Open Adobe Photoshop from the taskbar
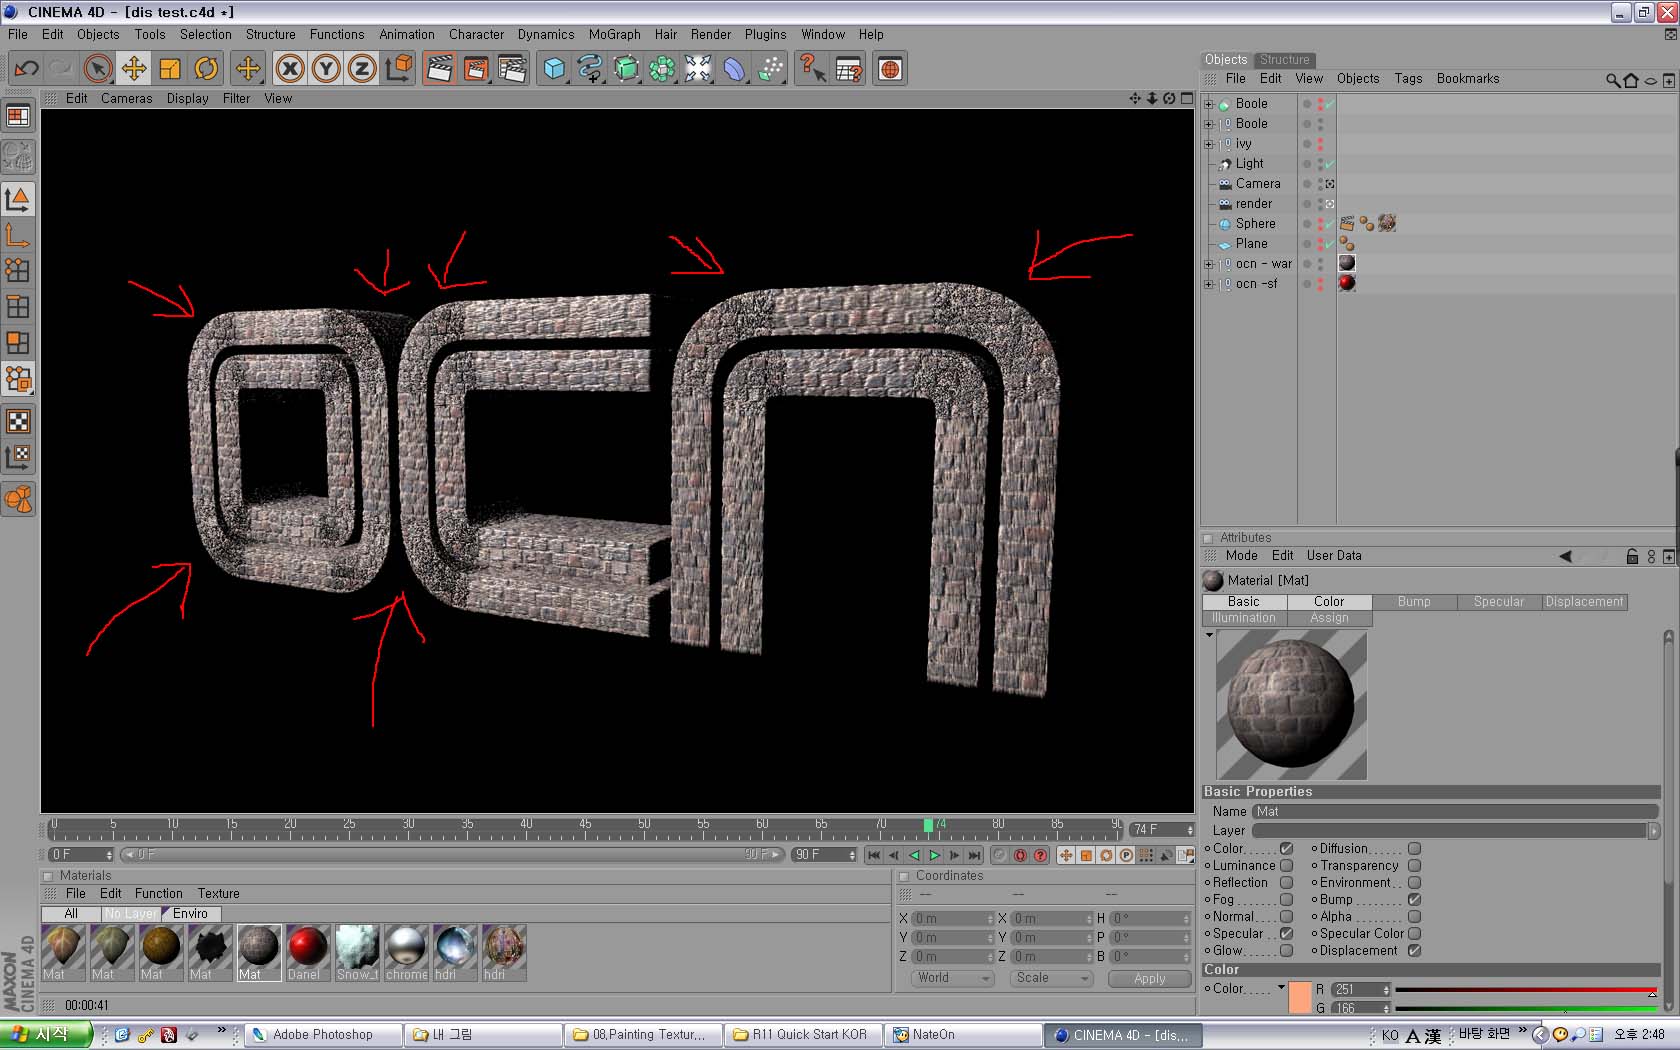The width and height of the screenshot is (1680, 1050). click(x=322, y=1035)
